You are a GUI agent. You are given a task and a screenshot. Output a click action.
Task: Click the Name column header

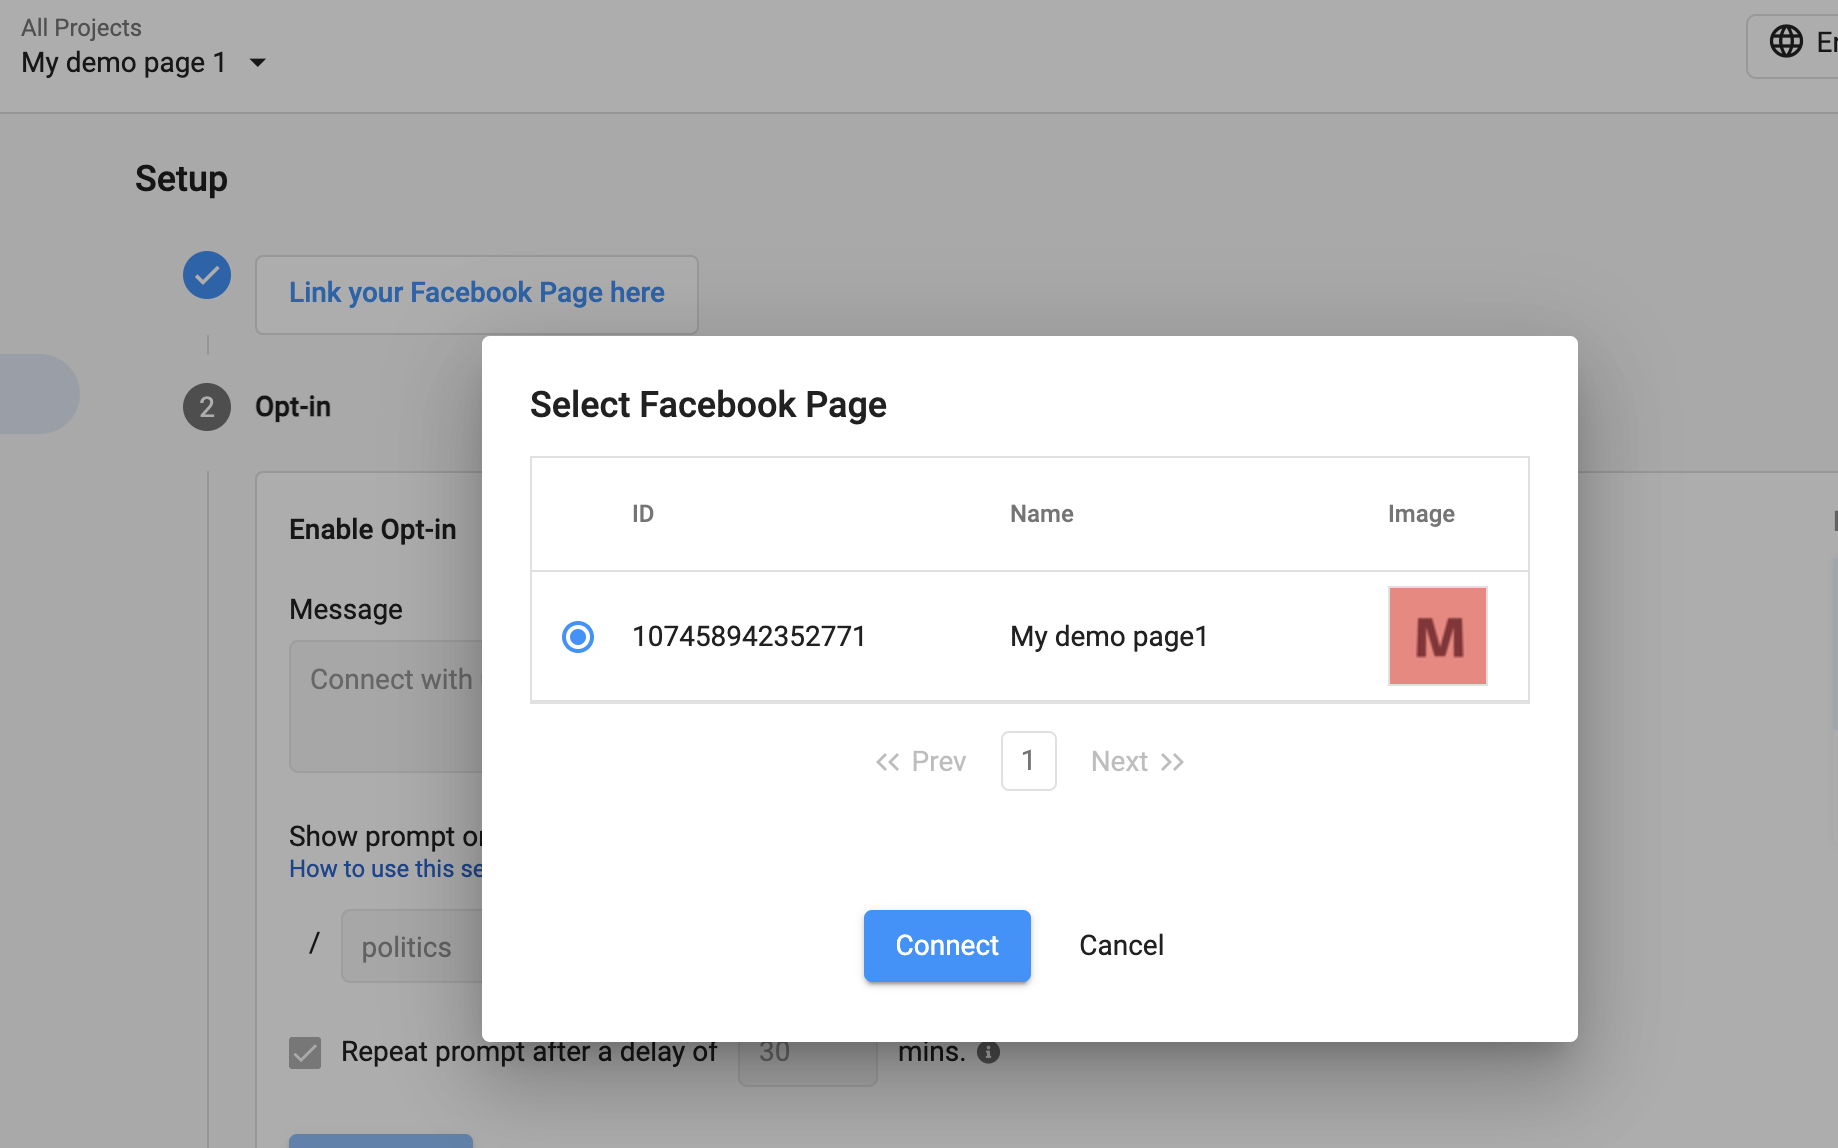point(1042,514)
